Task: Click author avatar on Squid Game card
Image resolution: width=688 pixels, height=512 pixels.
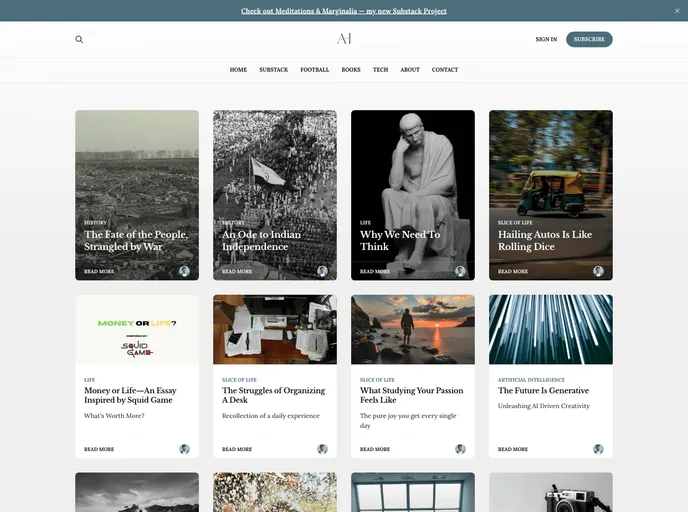Action: point(184,449)
